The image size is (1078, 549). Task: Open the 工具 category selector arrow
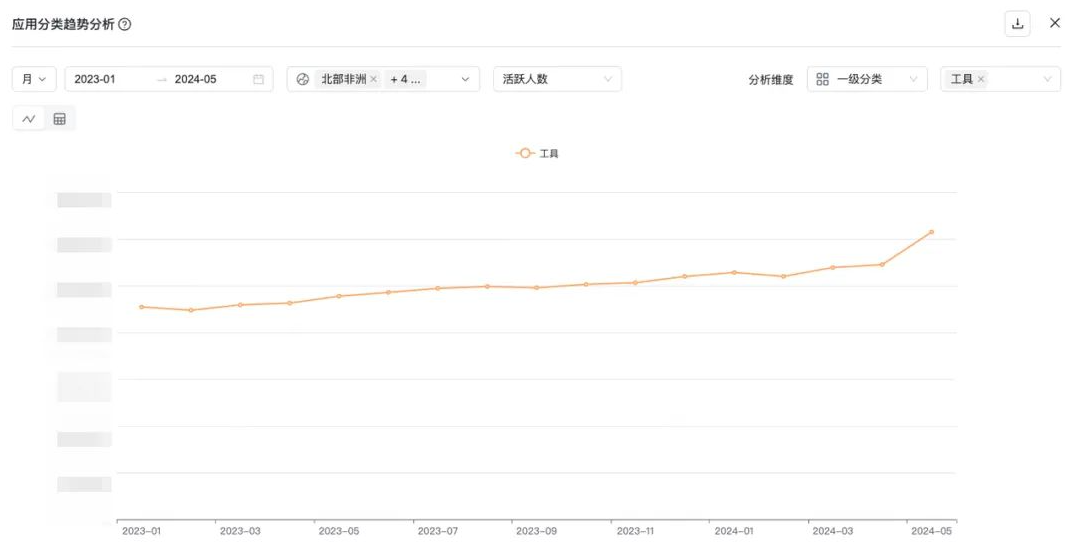coord(1047,79)
